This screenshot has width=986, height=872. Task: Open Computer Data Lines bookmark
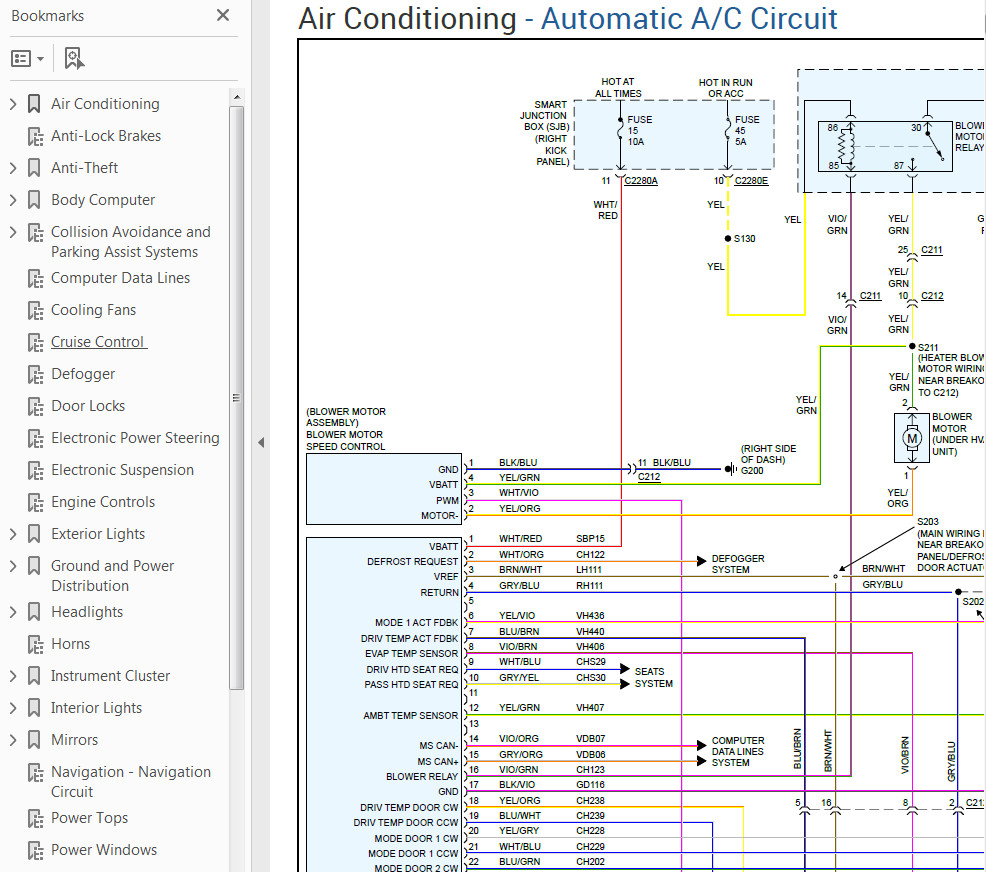click(120, 278)
